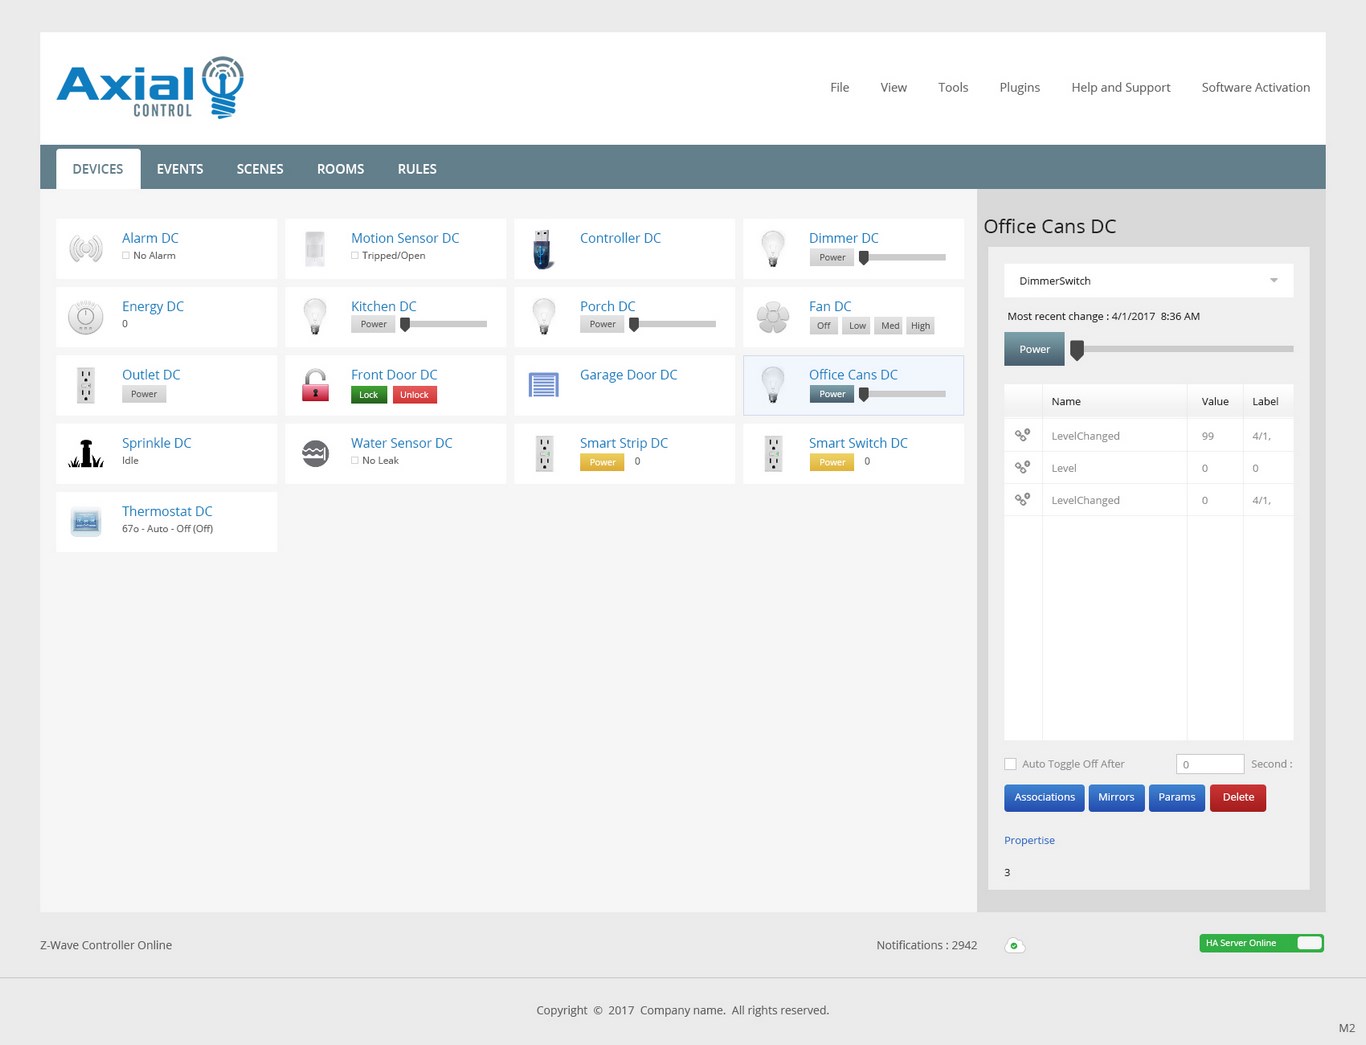Open the Plugins menu
The image size is (1366, 1045).
[x=1019, y=88]
